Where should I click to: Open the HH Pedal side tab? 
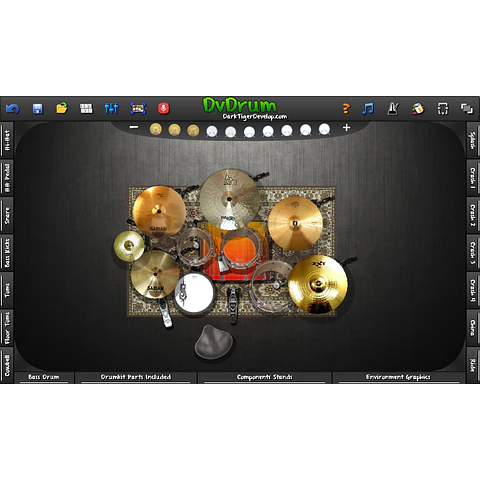[x=7, y=178]
